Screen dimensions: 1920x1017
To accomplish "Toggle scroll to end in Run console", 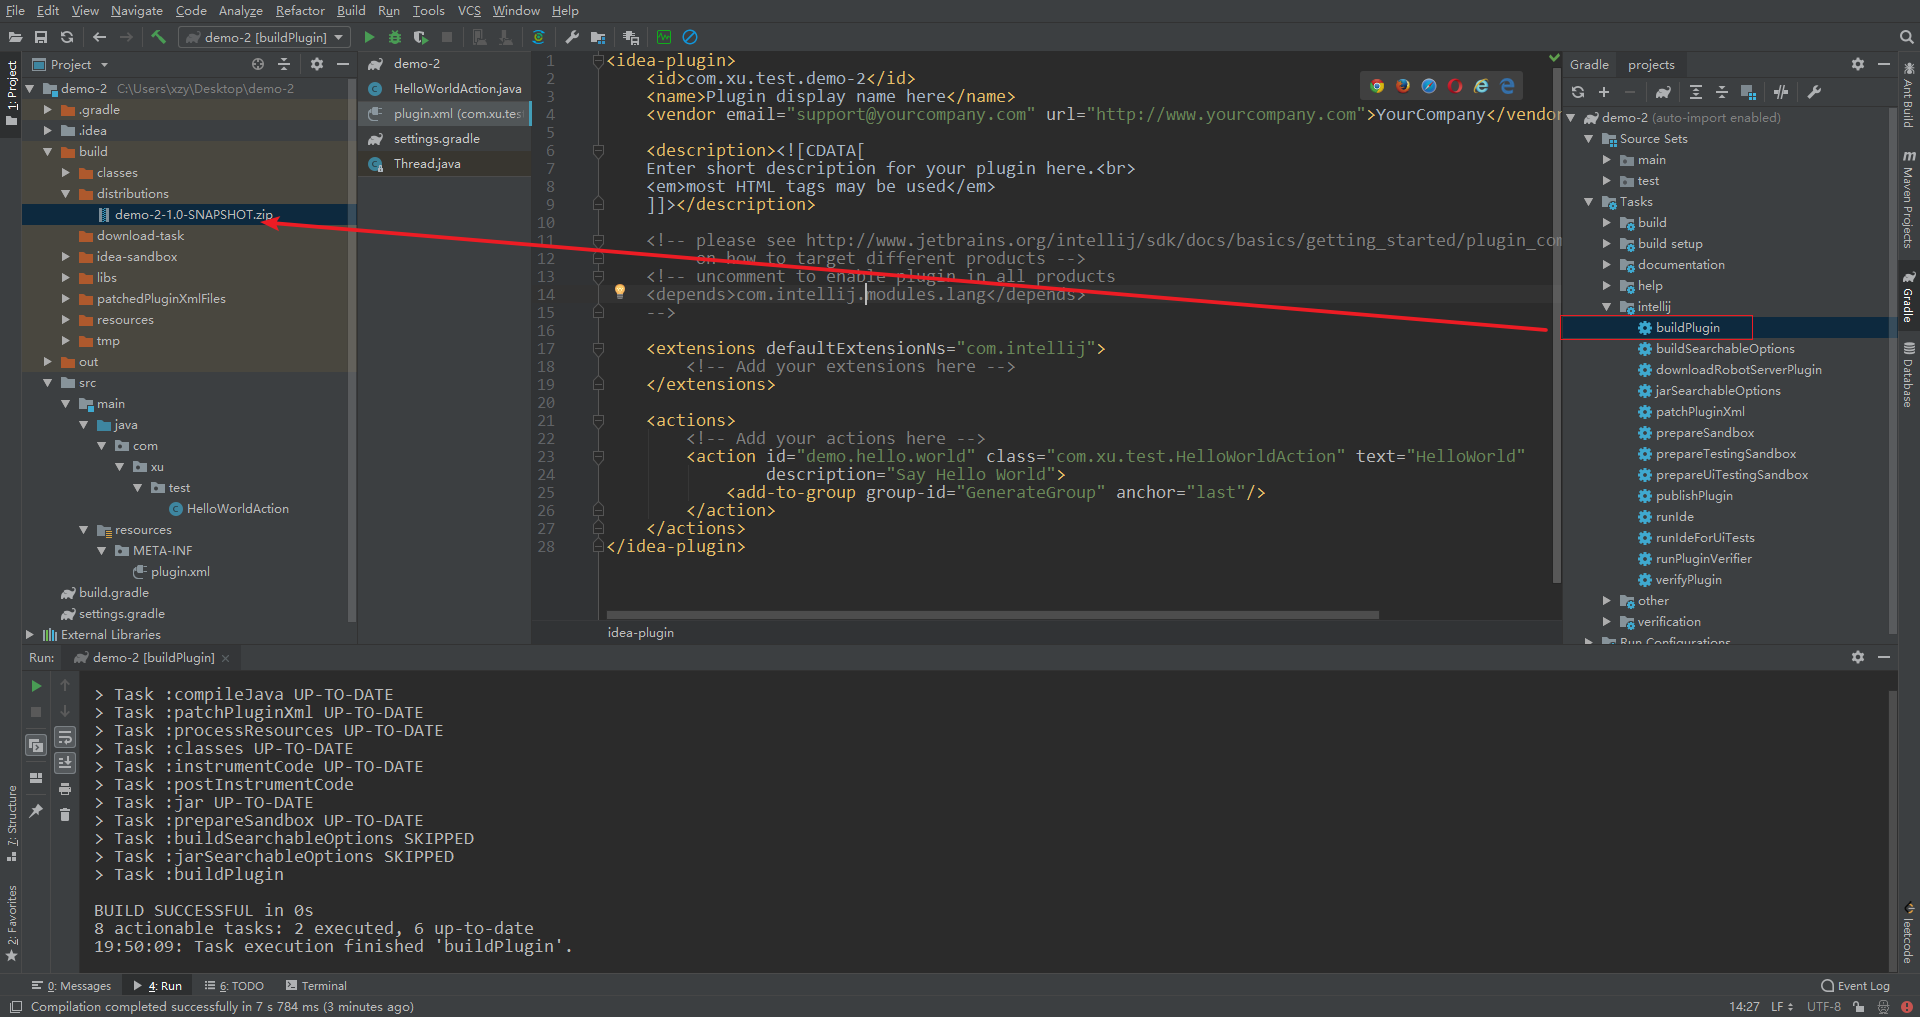I will click(x=65, y=763).
